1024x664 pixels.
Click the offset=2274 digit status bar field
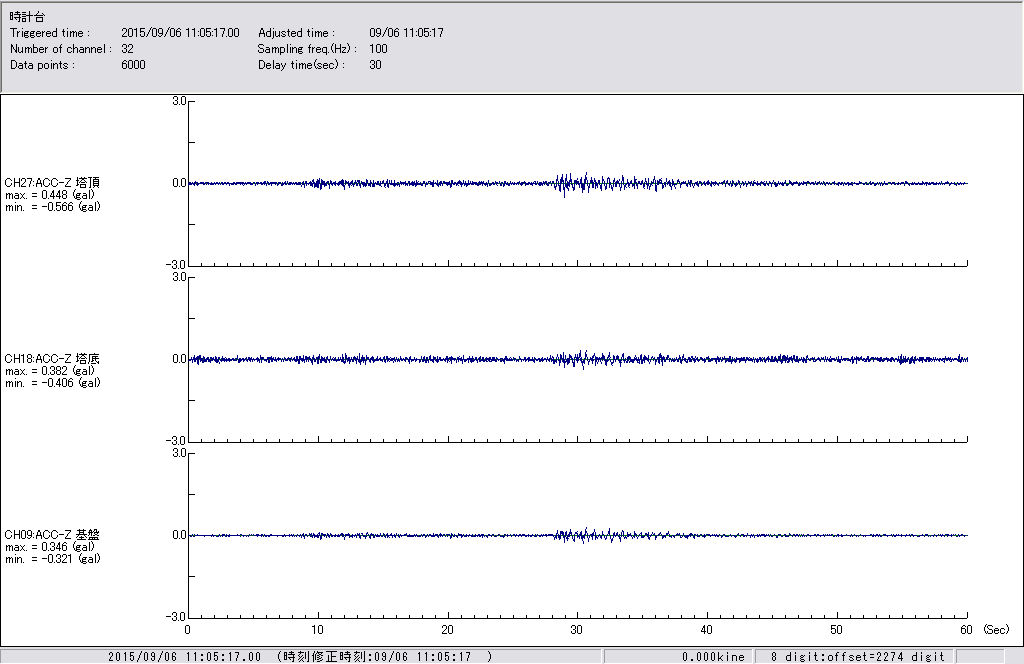(x=857, y=657)
